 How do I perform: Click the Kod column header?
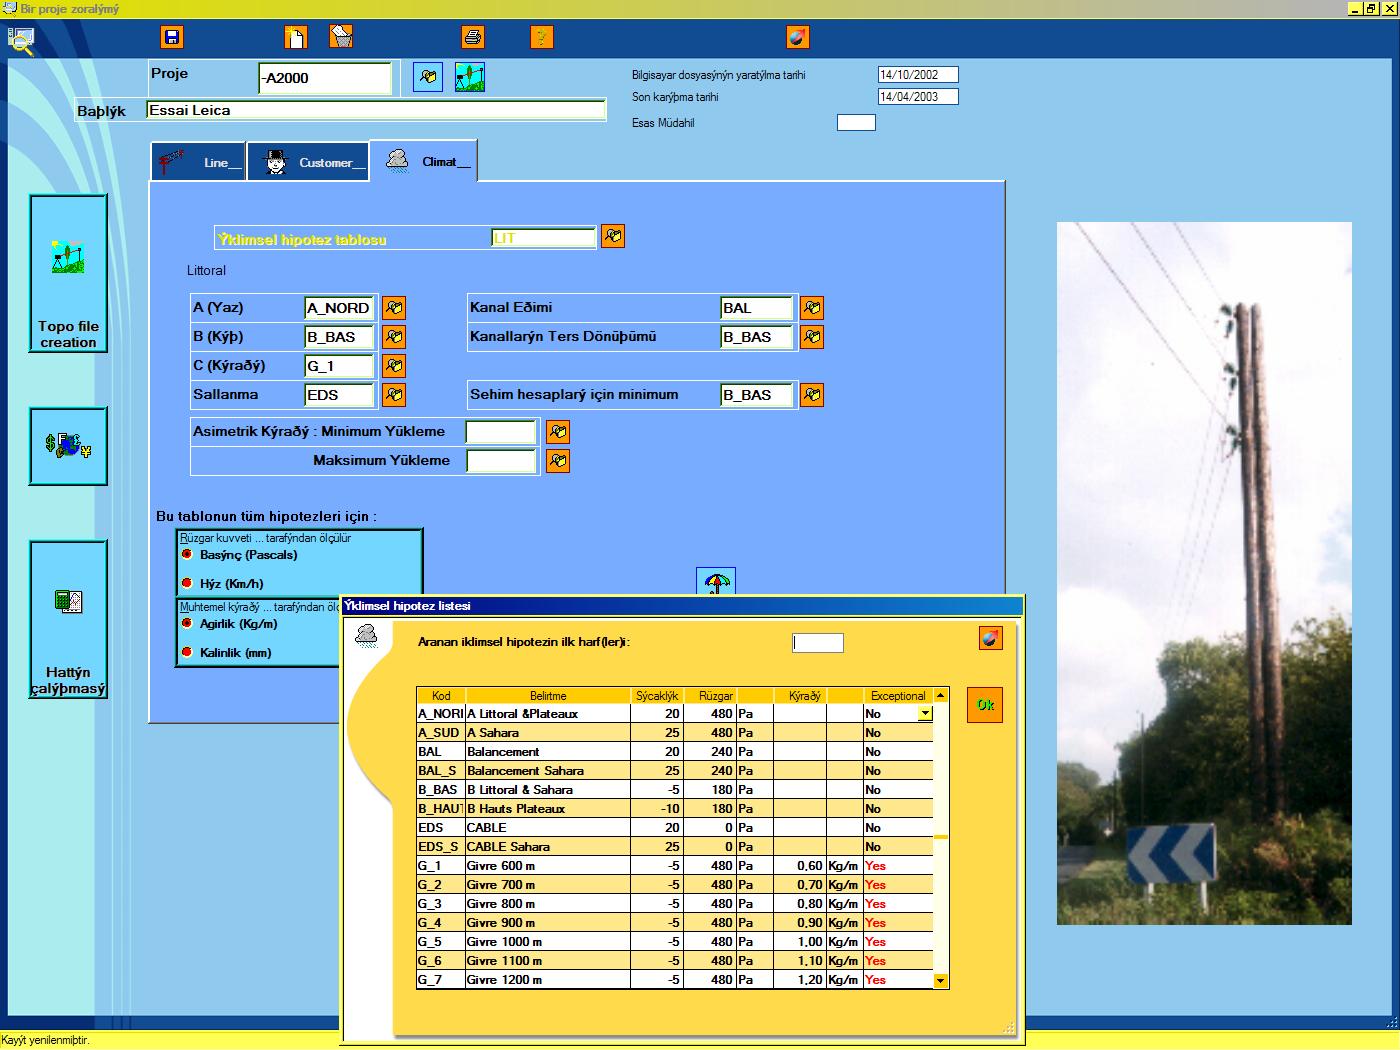click(x=441, y=695)
